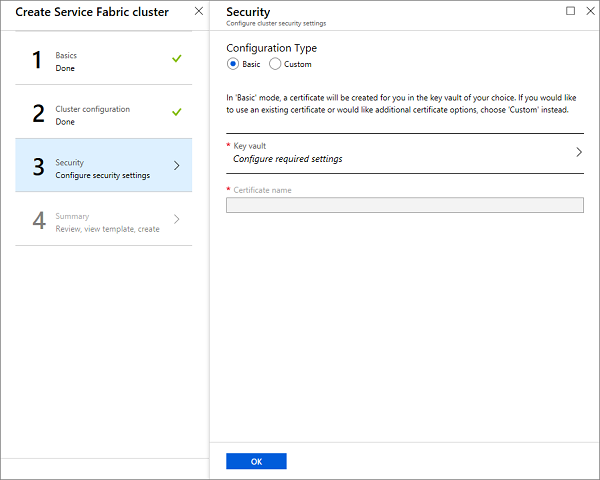Close the Security blade

(x=587, y=11)
